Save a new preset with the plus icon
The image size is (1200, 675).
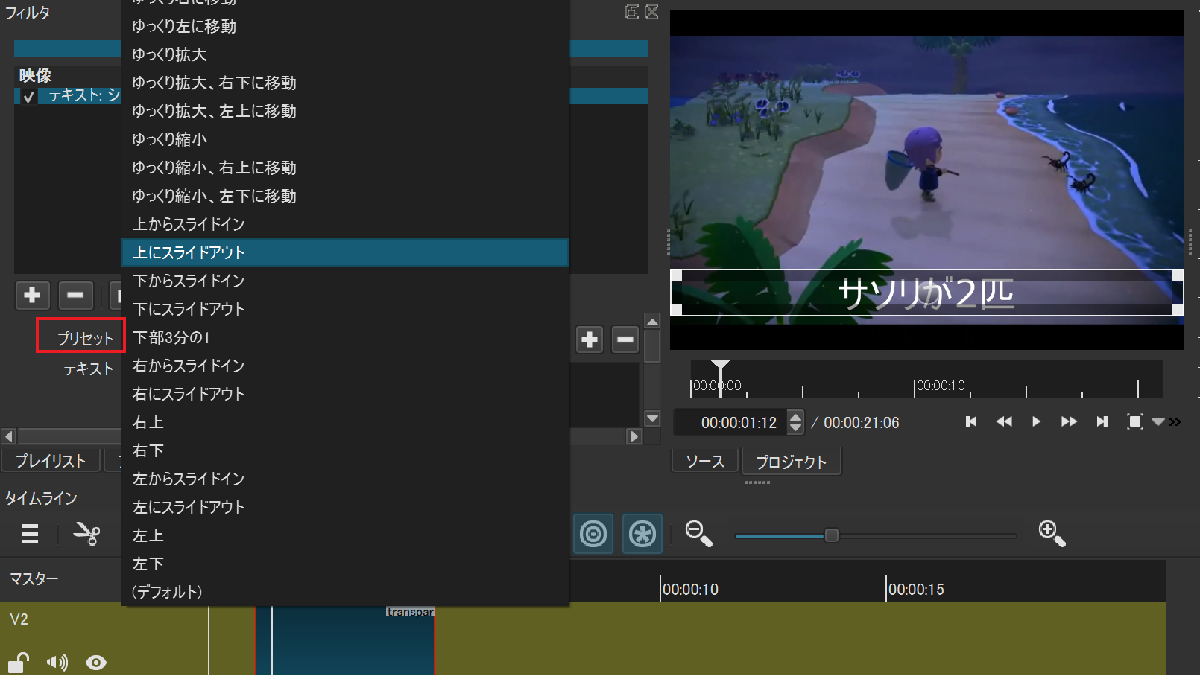[590, 340]
